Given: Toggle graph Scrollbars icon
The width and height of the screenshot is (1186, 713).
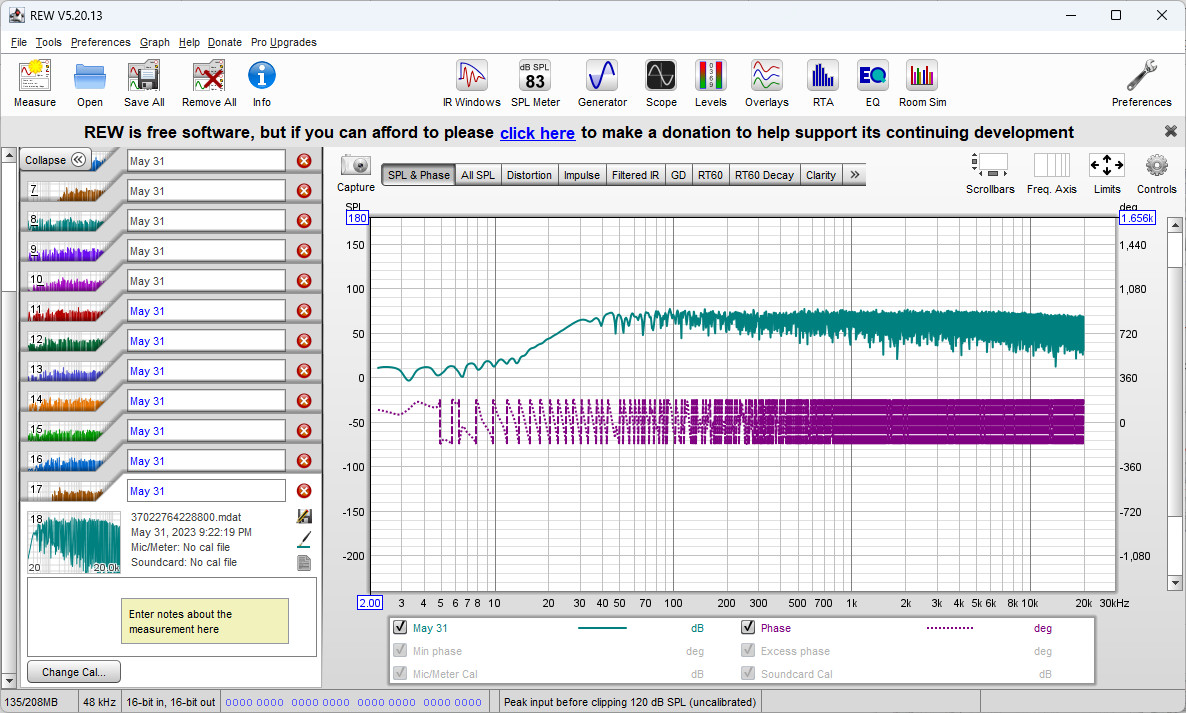Looking at the screenshot, I should [x=989, y=165].
